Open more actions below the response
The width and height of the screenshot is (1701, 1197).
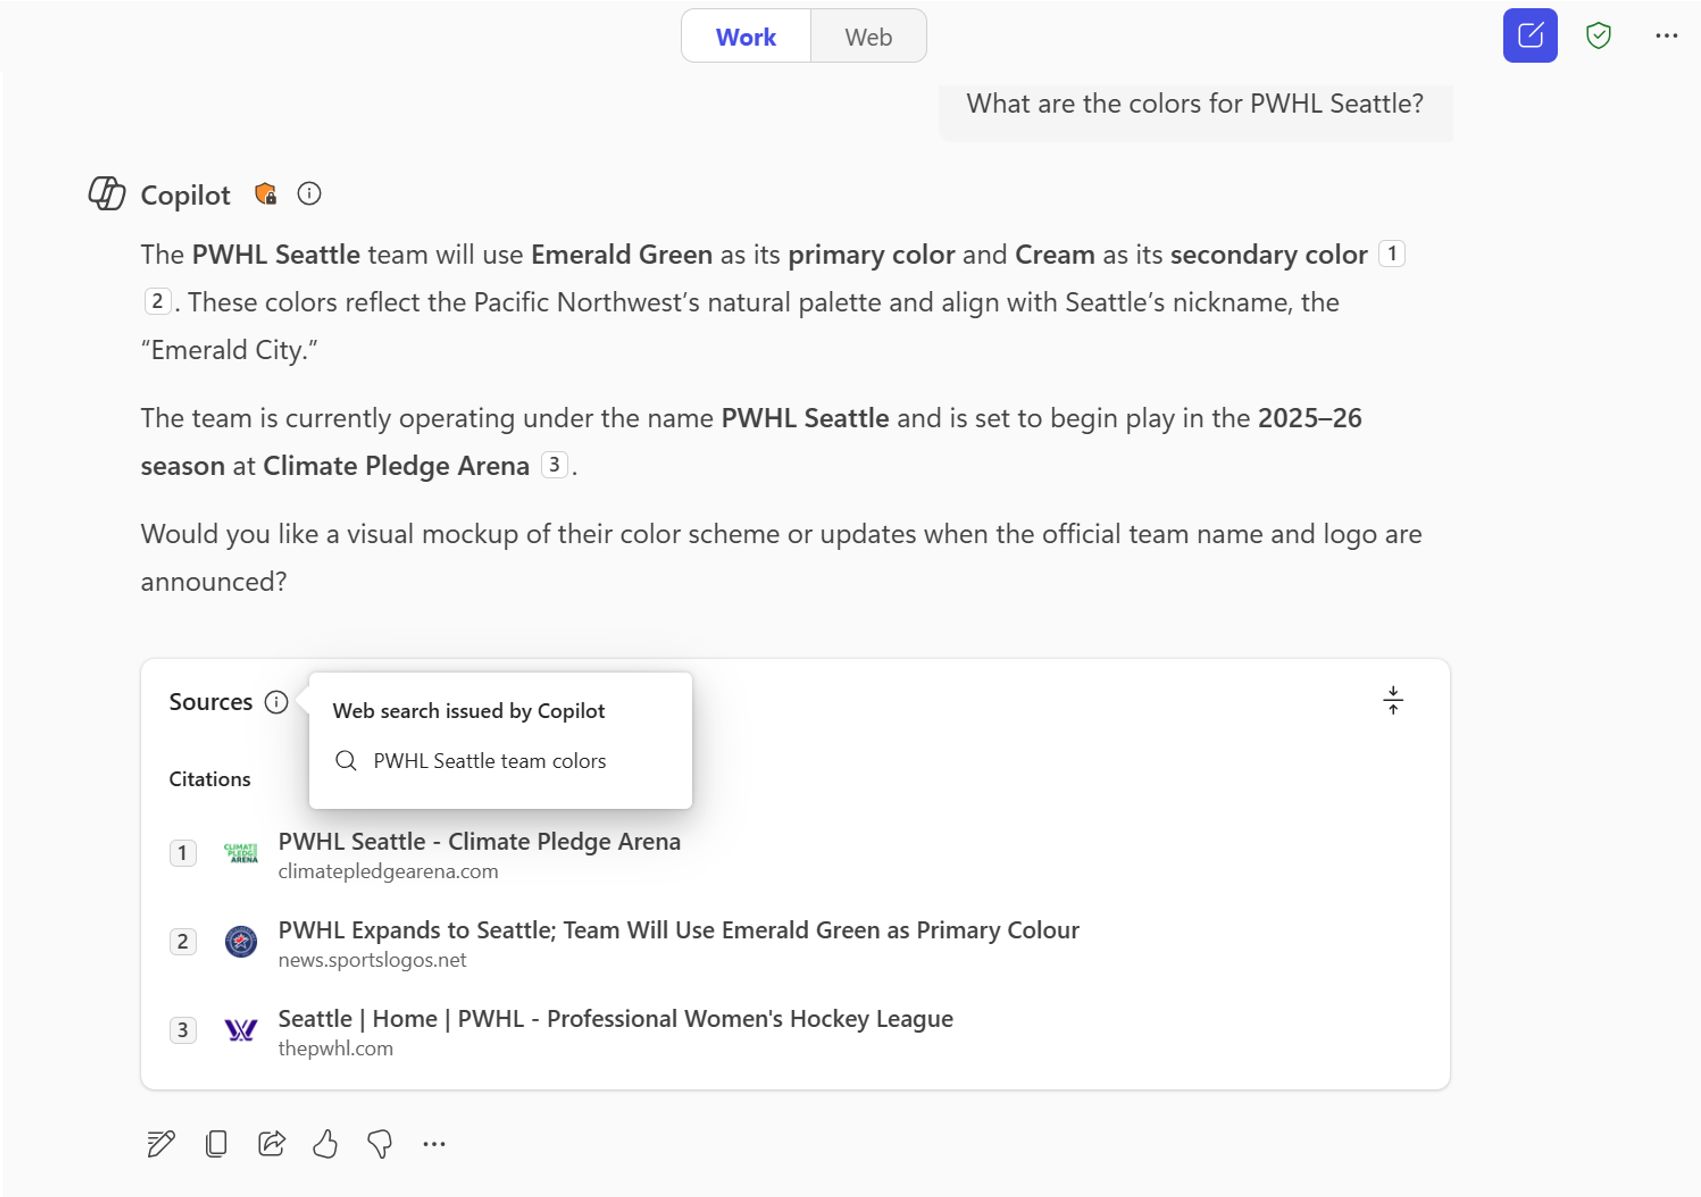434,1143
